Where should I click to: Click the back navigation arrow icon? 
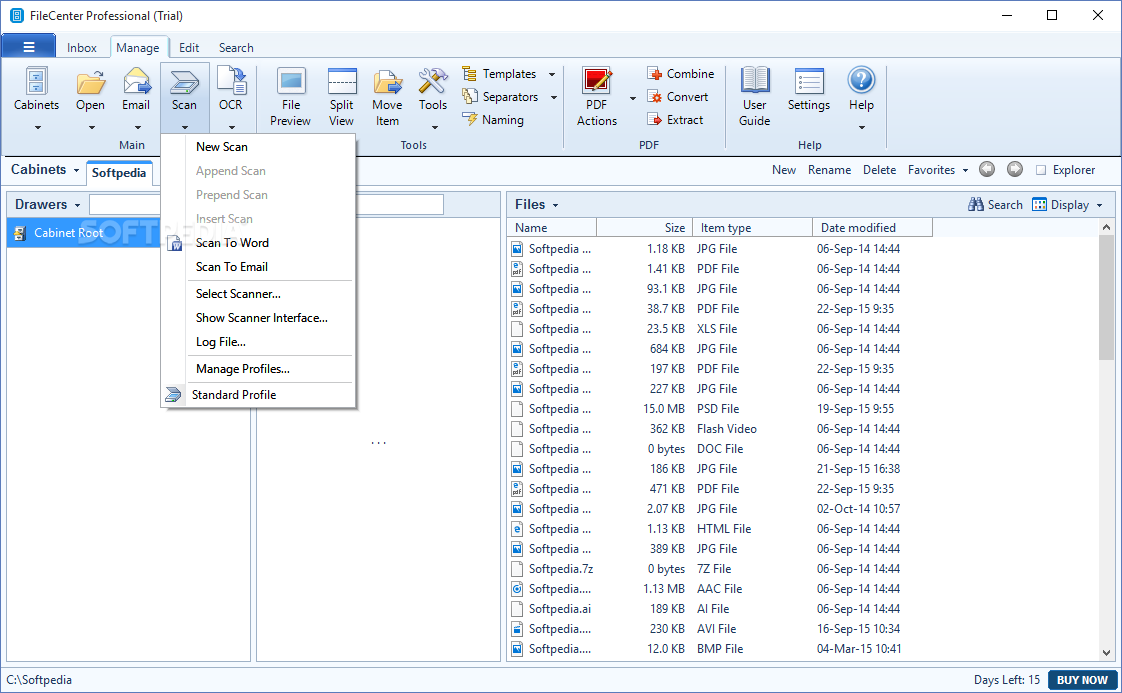987,170
